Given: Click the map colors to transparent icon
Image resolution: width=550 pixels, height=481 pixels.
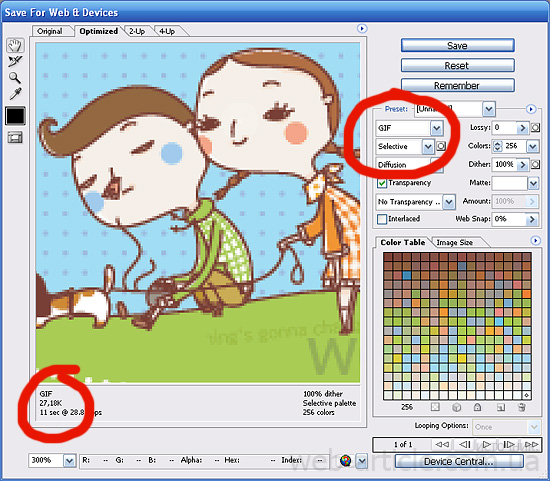Looking at the screenshot, I should point(435,407).
